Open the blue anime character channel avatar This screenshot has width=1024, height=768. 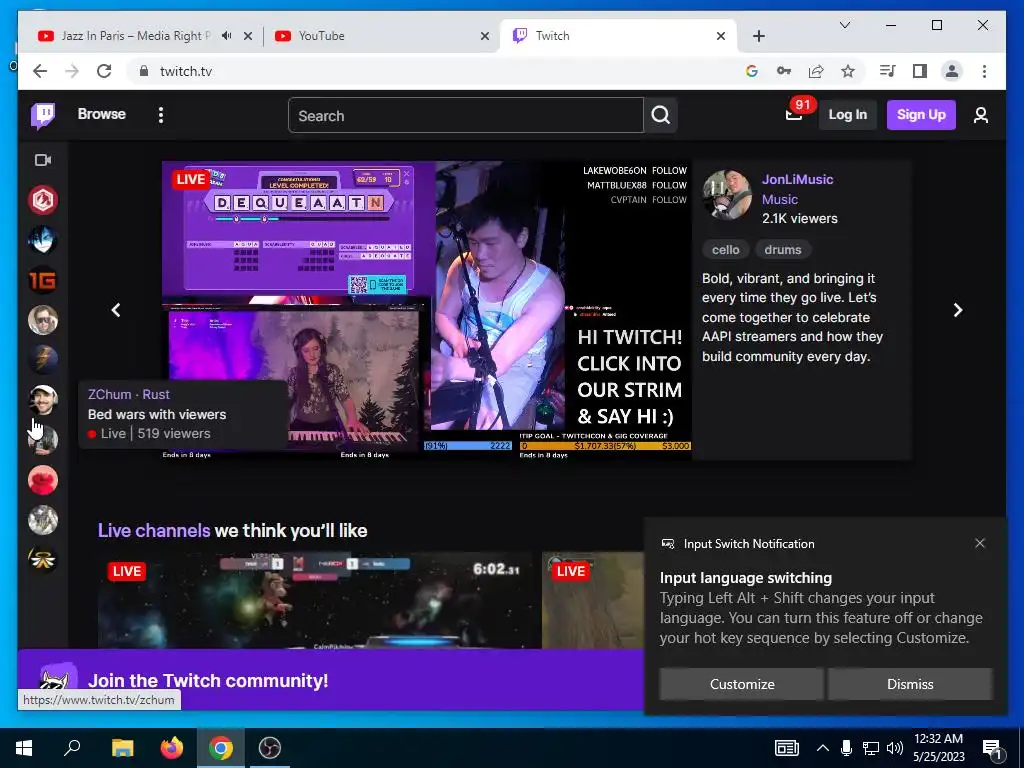pos(43,240)
